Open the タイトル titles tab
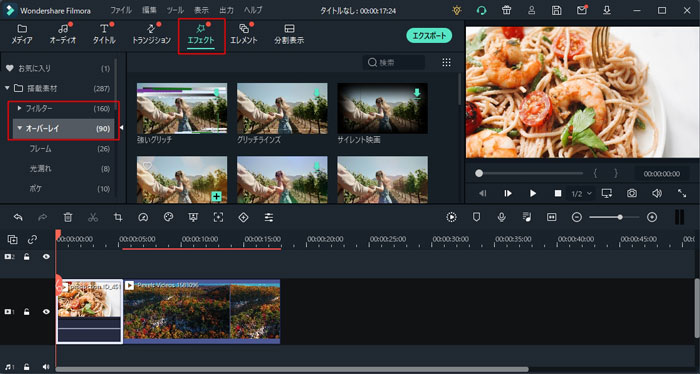This screenshot has width=700, height=374. tap(104, 34)
